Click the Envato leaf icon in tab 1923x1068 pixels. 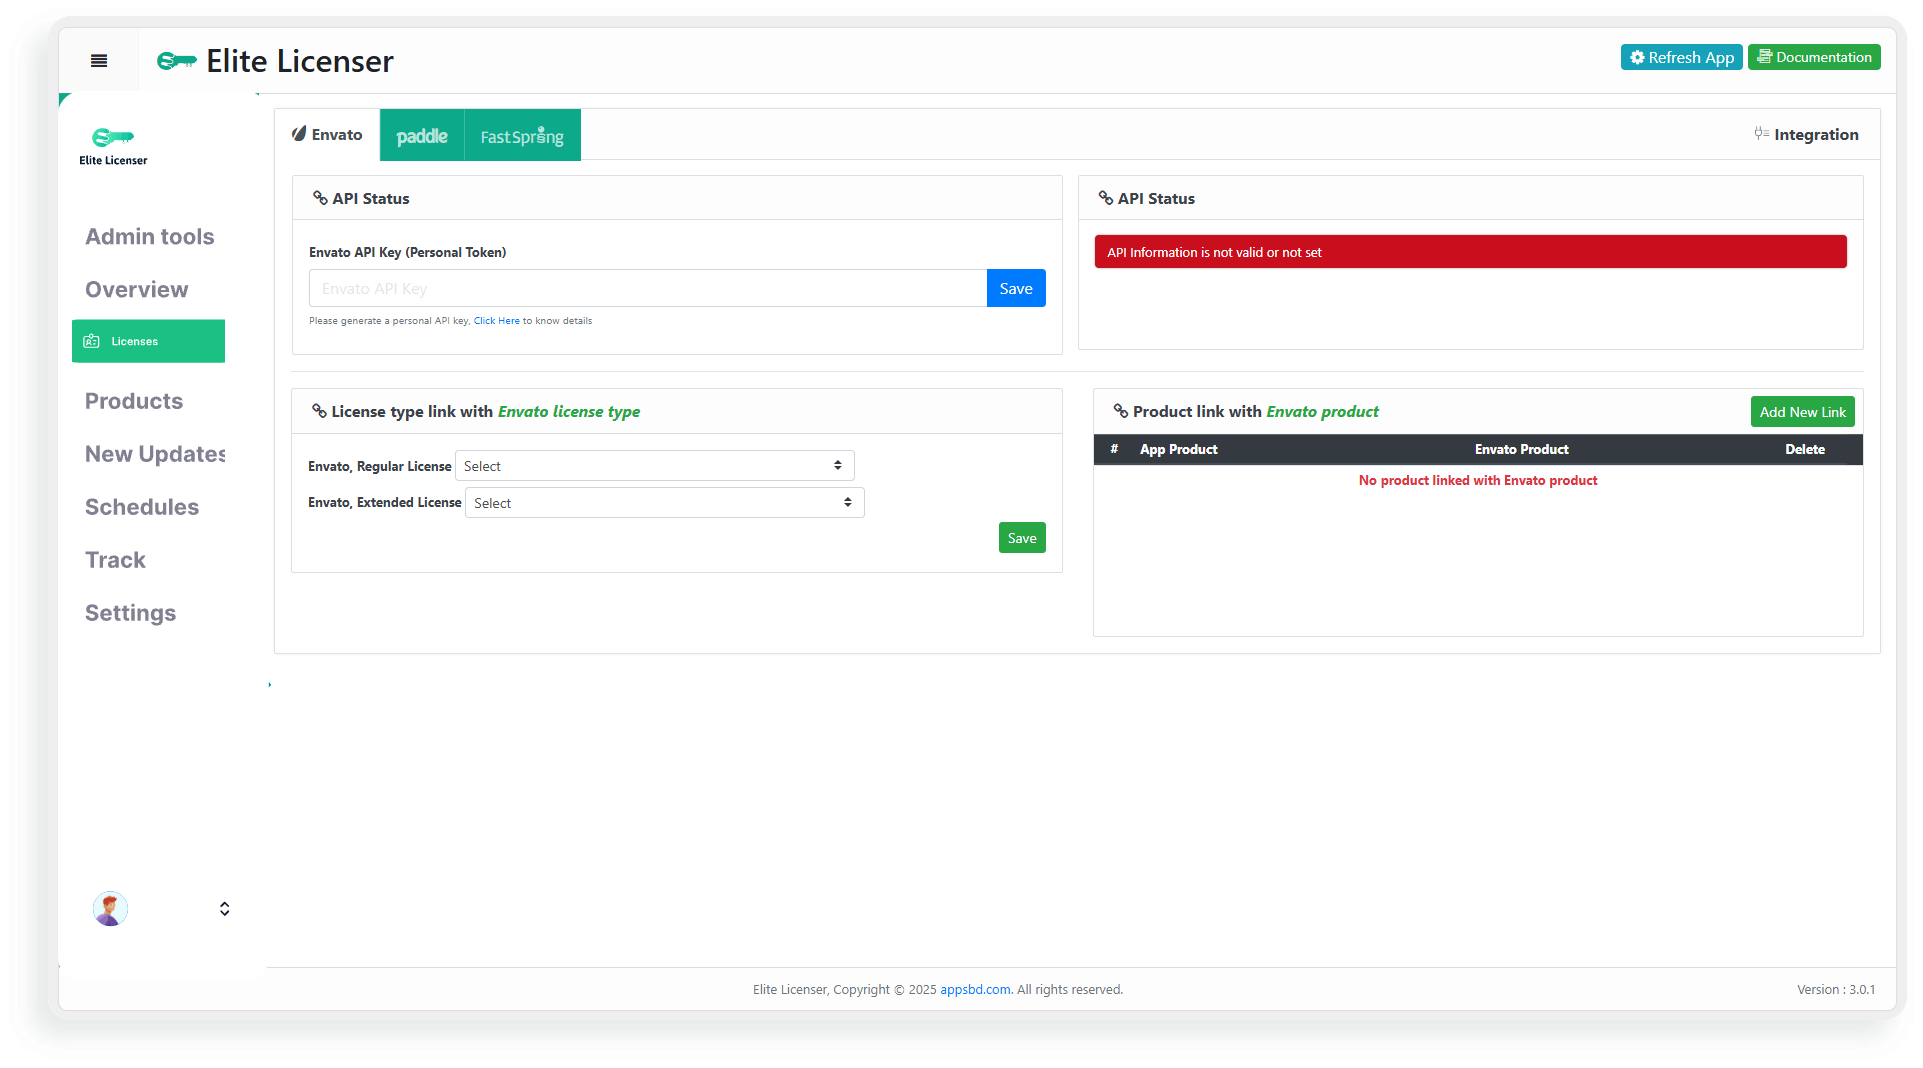pos(299,134)
